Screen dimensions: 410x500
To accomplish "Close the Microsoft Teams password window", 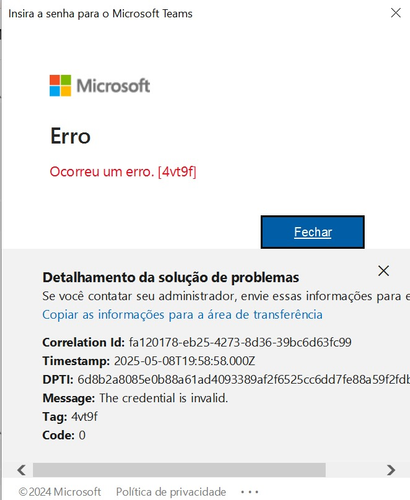I will (396, 13).
